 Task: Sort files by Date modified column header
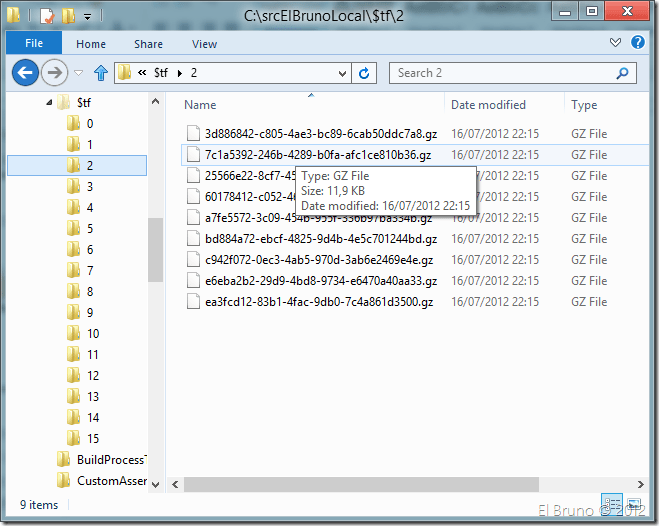(x=488, y=104)
